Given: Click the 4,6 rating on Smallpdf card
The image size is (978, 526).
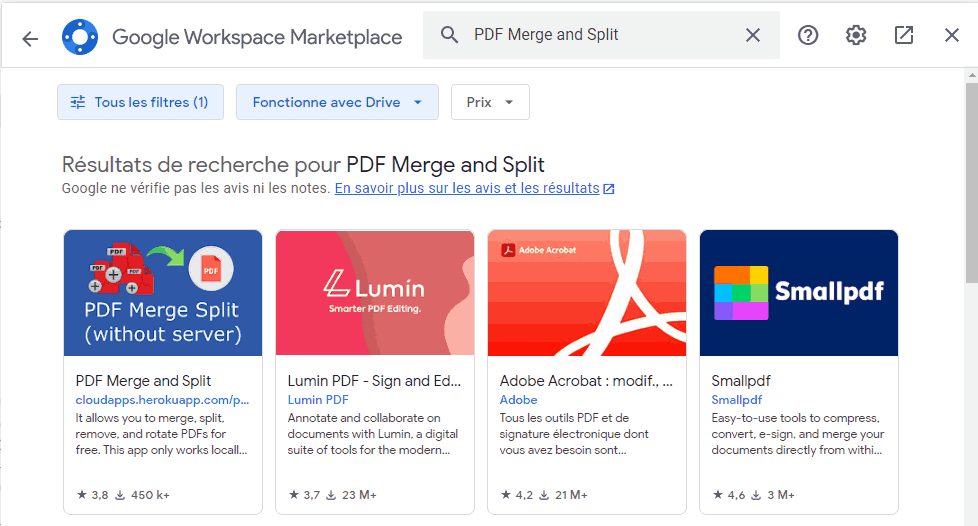Looking at the screenshot, I should tap(729, 495).
